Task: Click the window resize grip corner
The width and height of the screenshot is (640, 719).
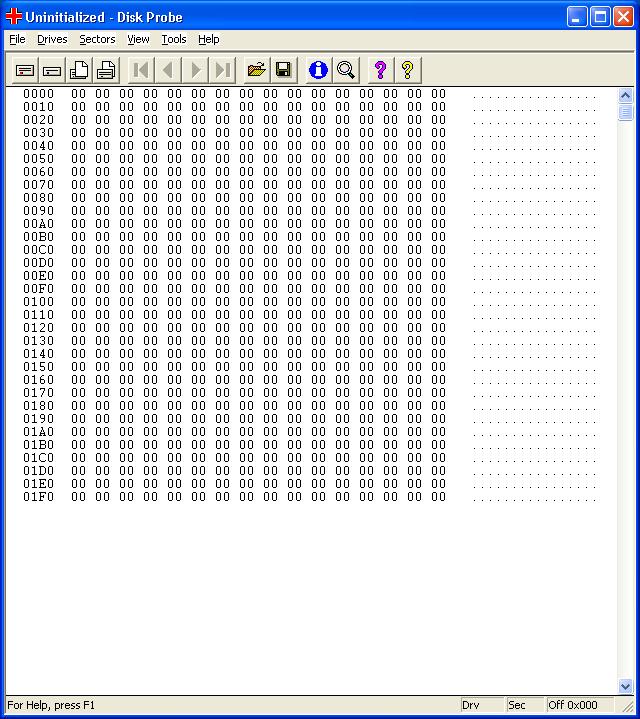Action: point(626,705)
